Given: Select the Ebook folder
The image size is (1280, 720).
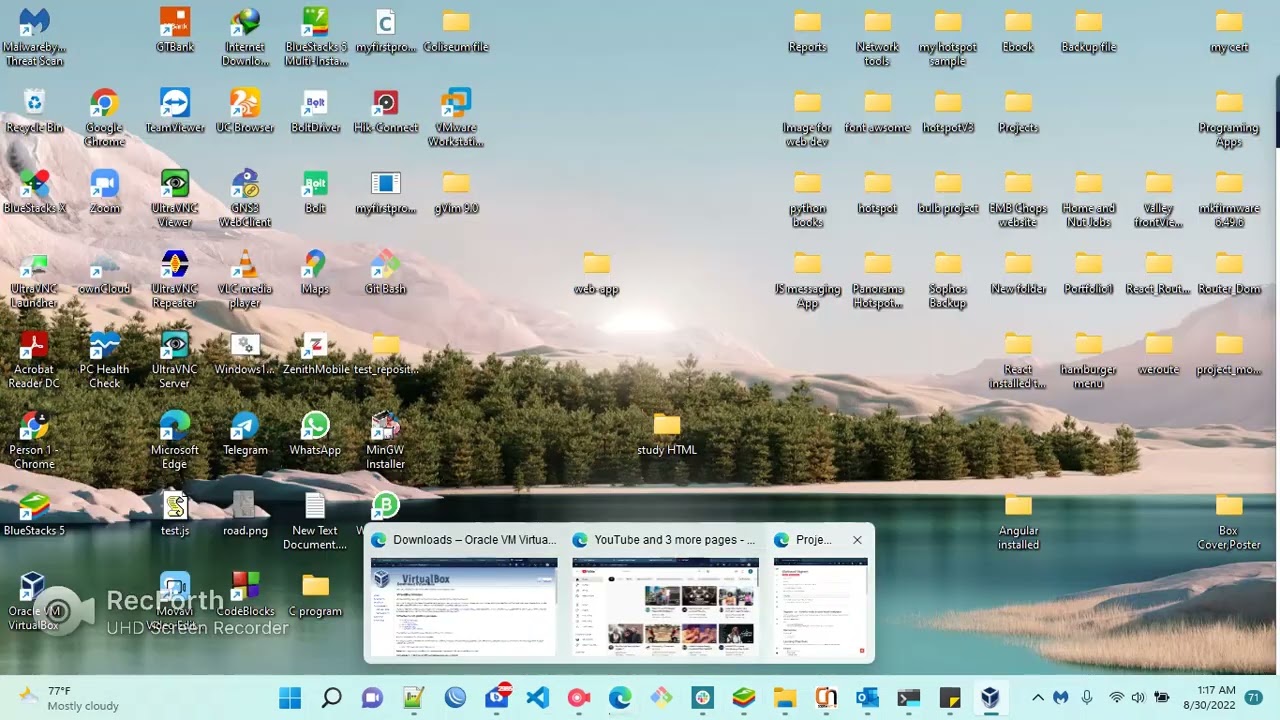Looking at the screenshot, I should tap(1018, 30).
